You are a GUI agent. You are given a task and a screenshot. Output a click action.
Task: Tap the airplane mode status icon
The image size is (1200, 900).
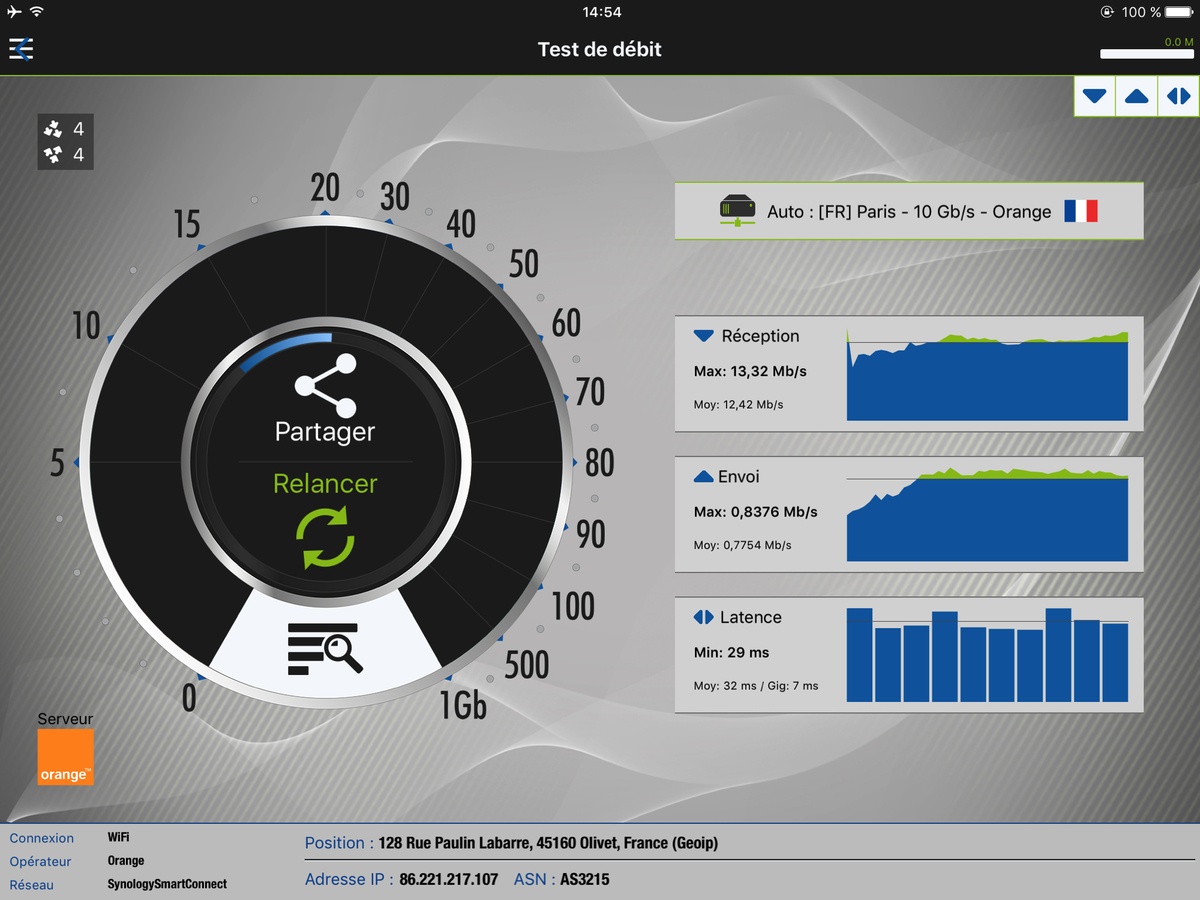13,12
